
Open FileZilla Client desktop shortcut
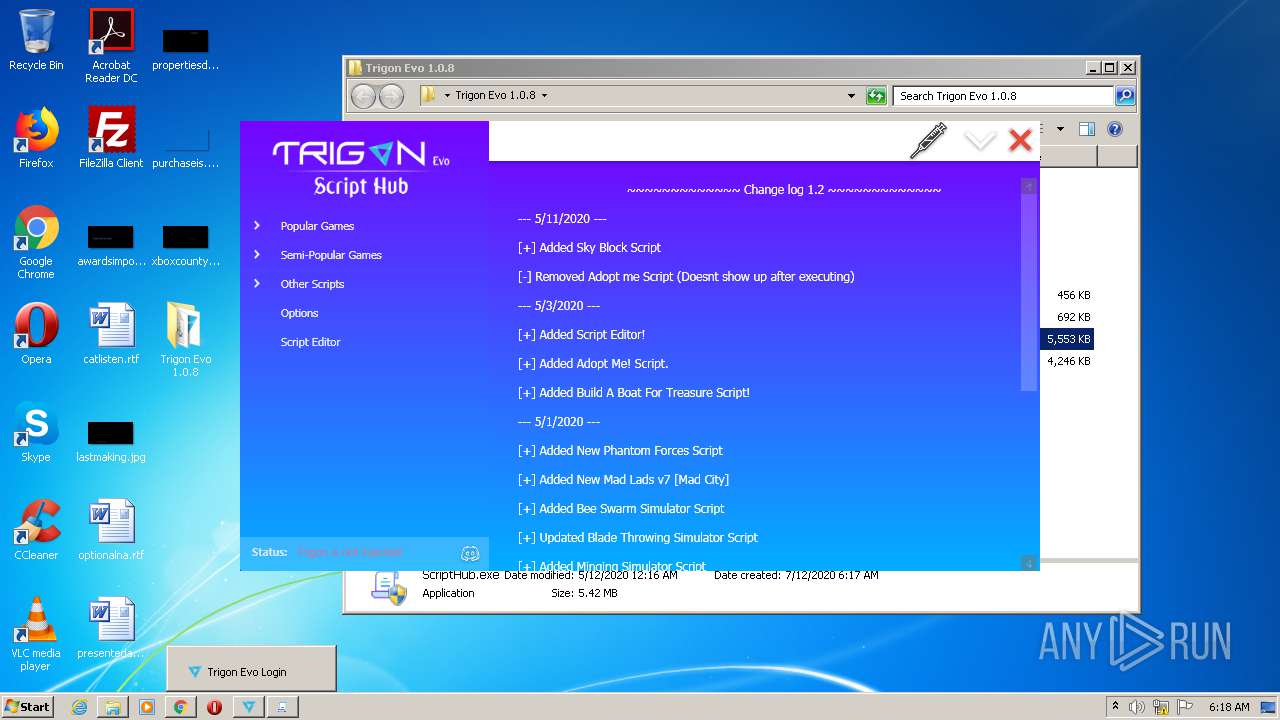(x=111, y=138)
